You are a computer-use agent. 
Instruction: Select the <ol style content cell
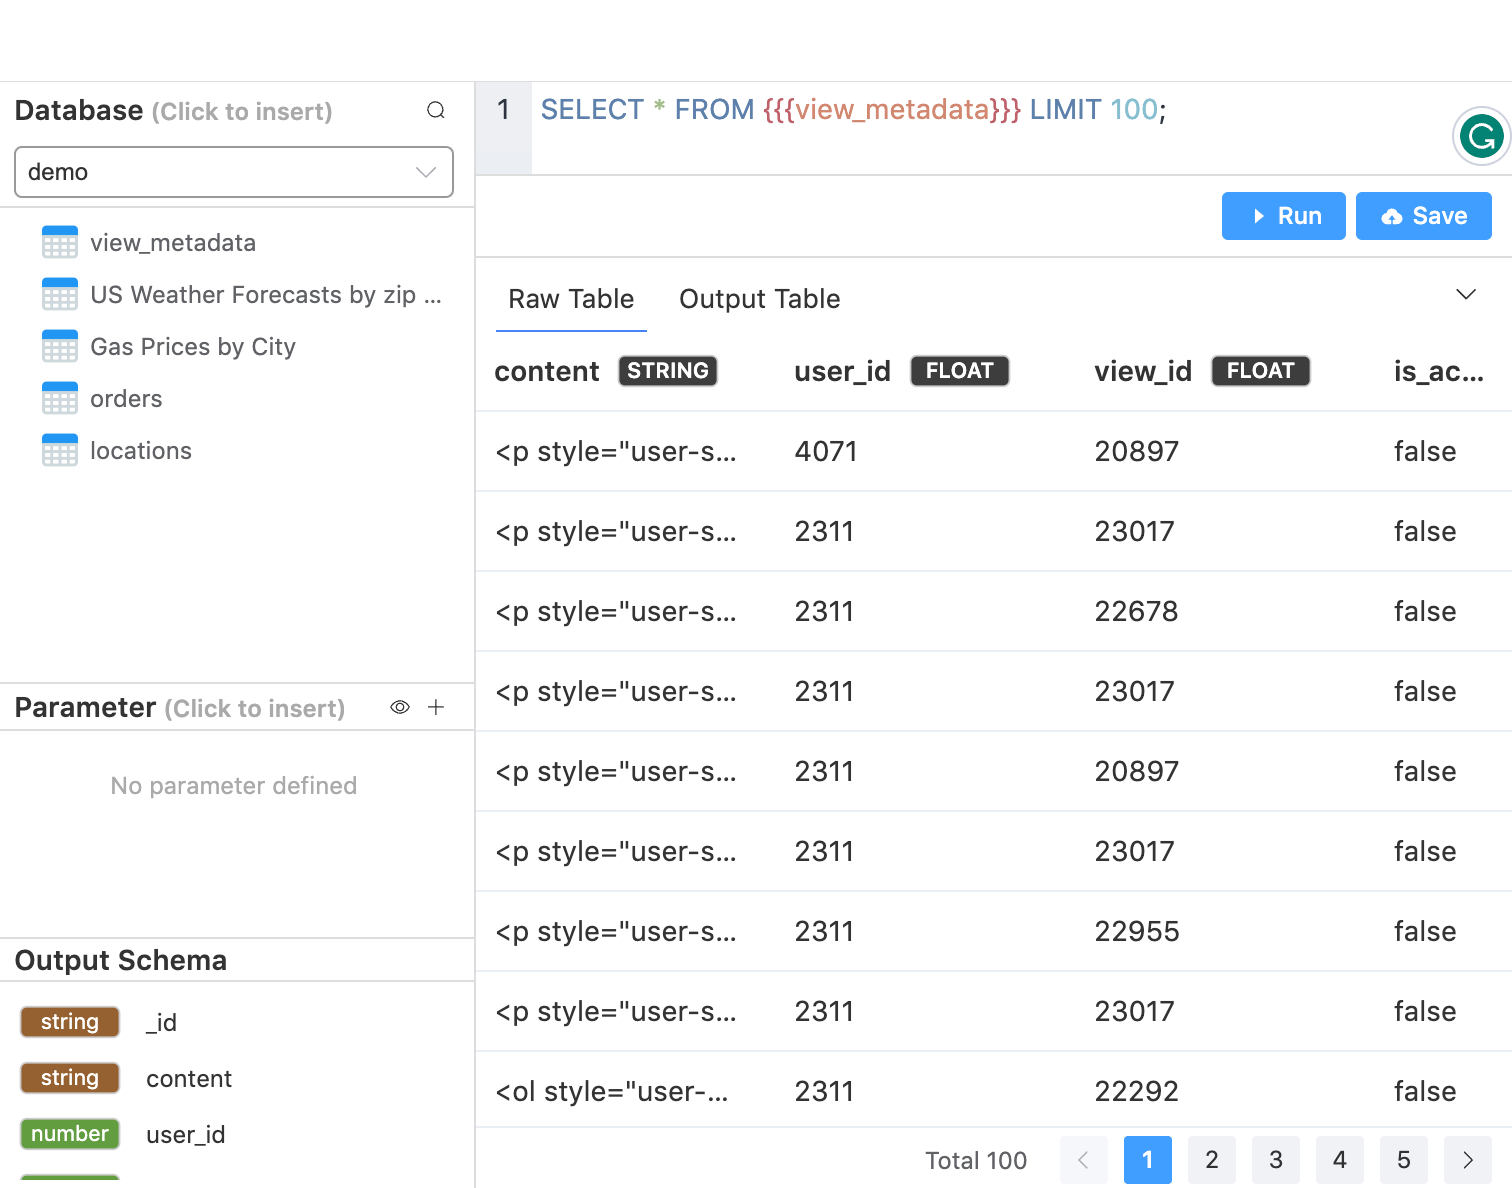[x=612, y=1091]
